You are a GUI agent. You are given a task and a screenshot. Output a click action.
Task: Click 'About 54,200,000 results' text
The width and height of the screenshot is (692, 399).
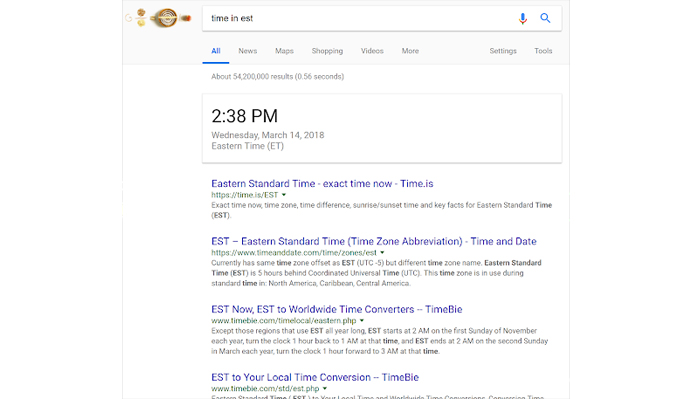(x=278, y=76)
